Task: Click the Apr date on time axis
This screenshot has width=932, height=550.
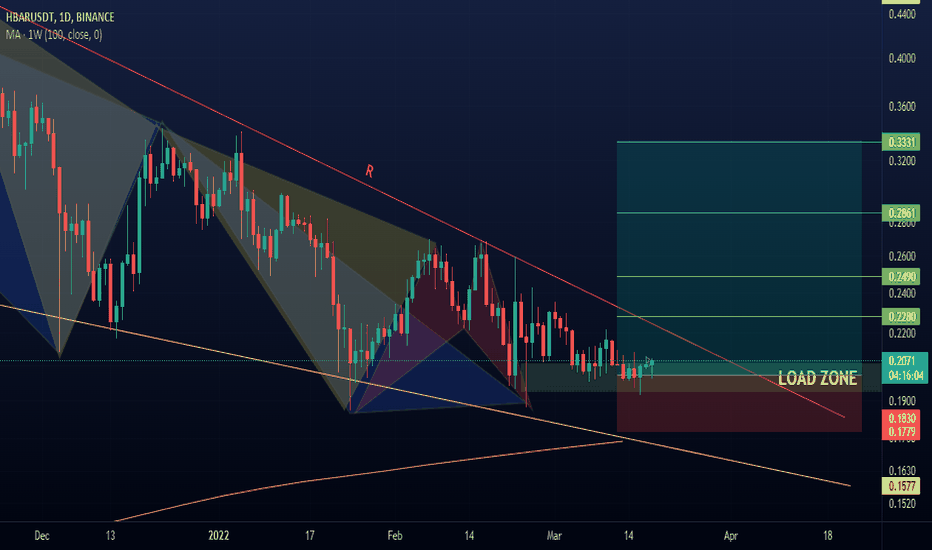Action: pyautogui.click(x=731, y=536)
